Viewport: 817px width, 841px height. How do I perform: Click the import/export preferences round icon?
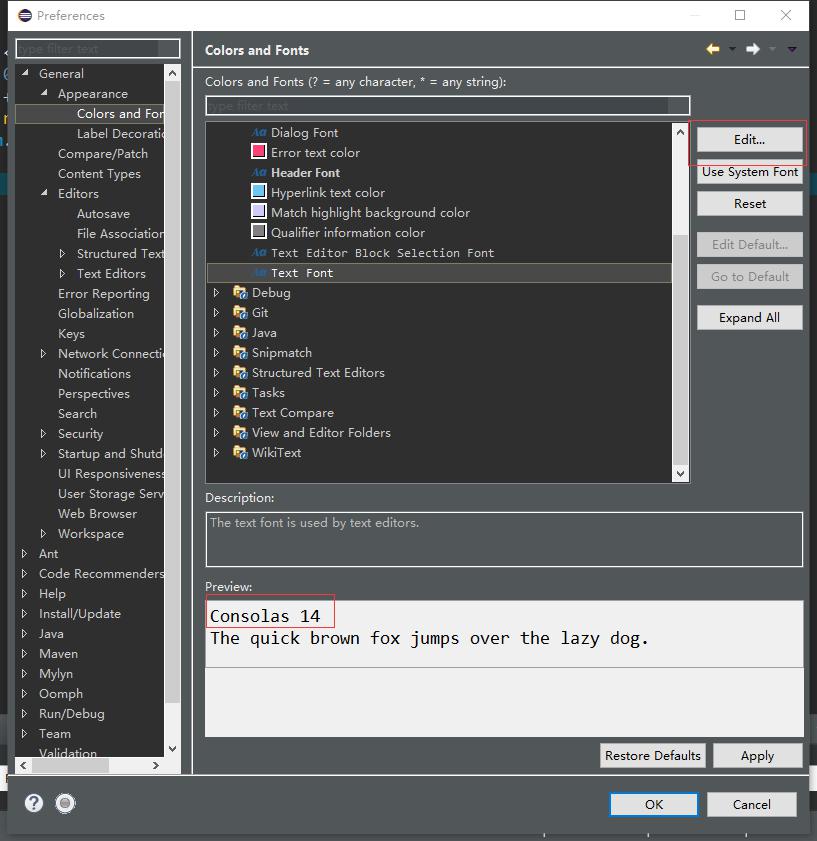tap(65, 803)
